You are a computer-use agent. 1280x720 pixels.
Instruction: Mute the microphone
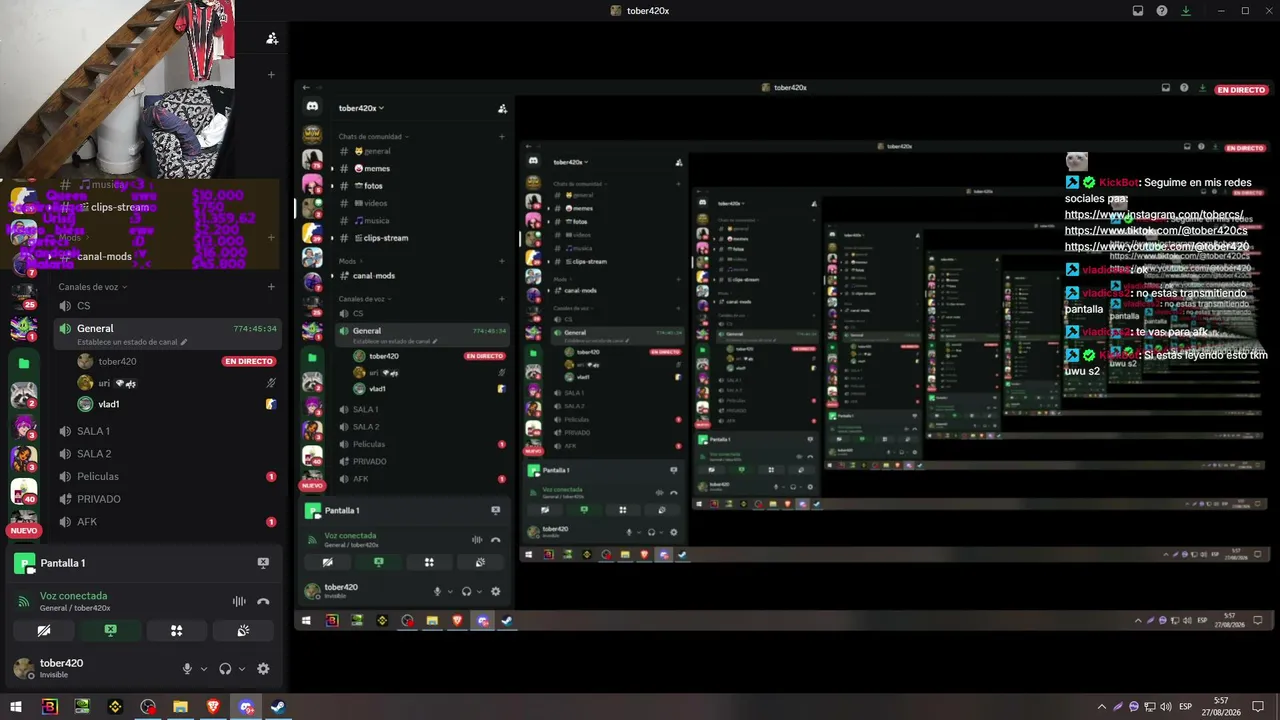[x=187, y=669]
